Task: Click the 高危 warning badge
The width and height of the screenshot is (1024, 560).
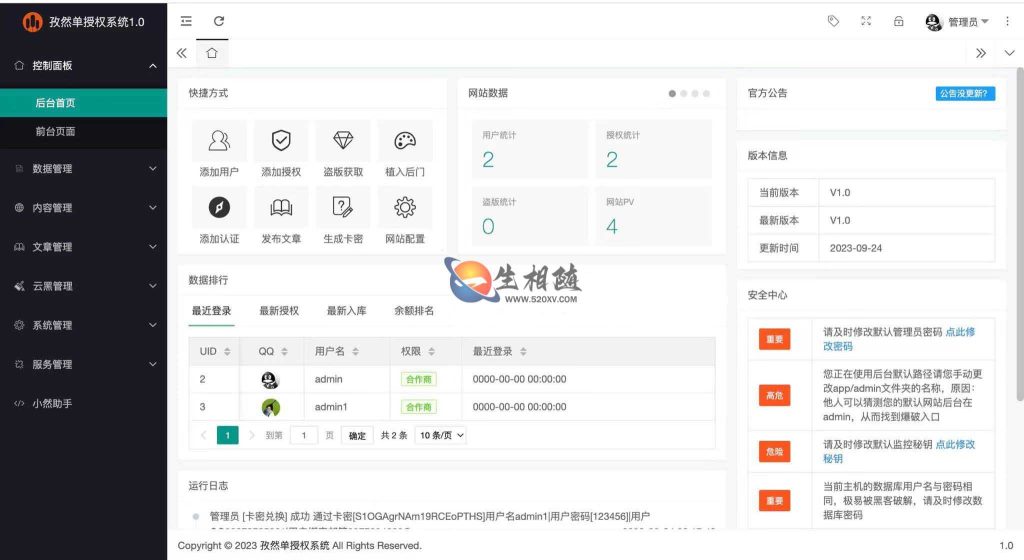Action: click(x=775, y=396)
